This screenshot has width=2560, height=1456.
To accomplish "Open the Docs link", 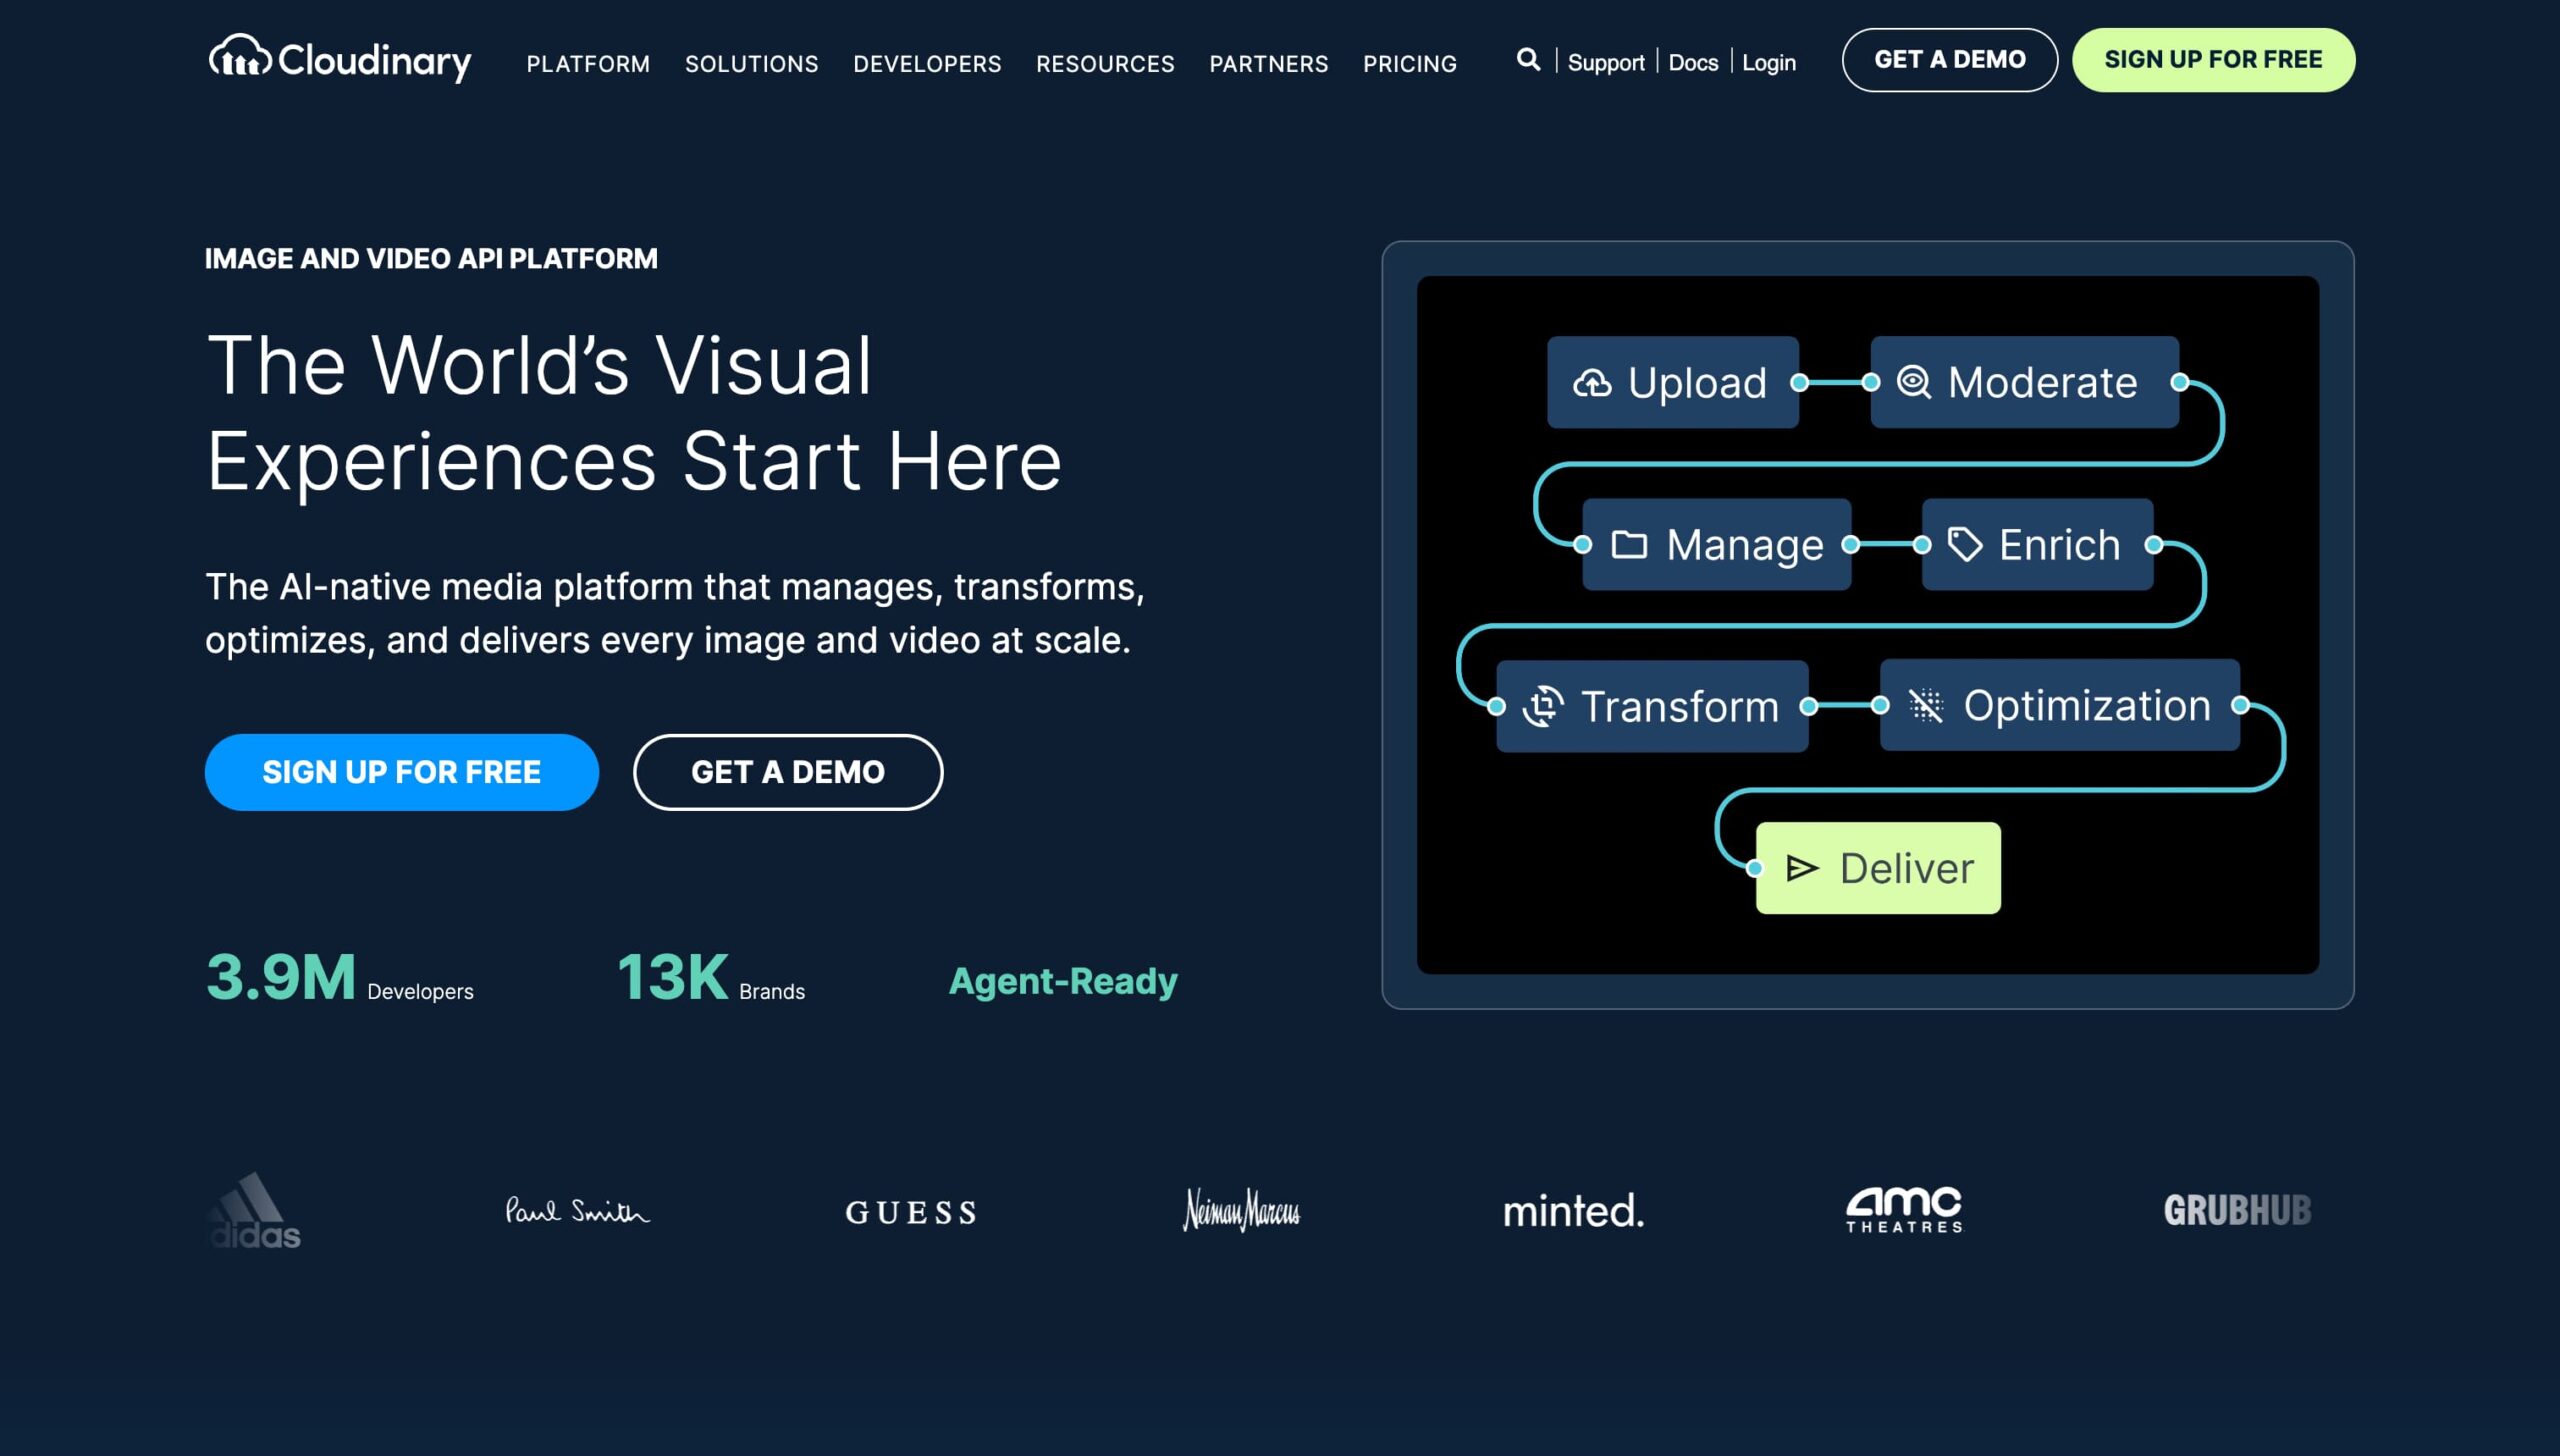I will pyautogui.click(x=1693, y=62).
